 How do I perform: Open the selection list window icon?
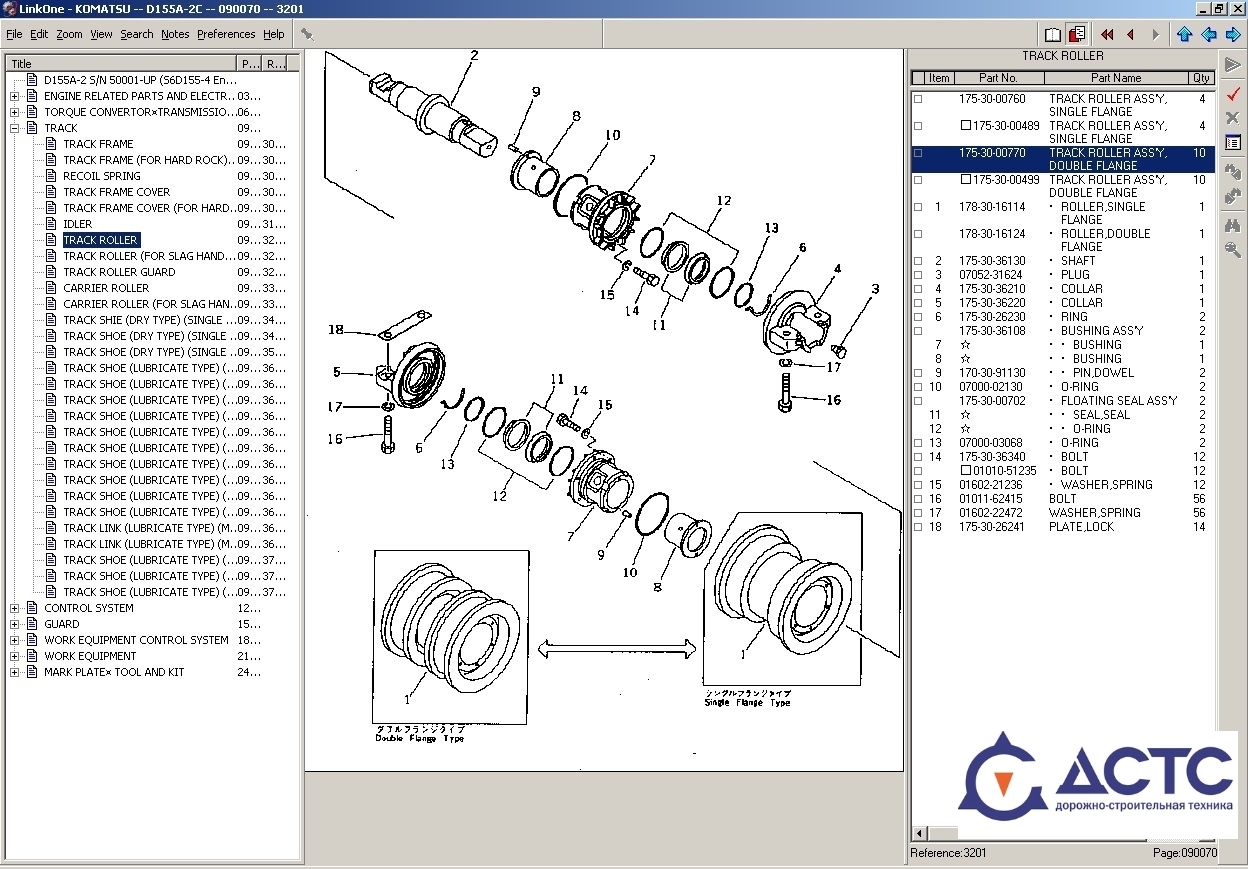1233,143
